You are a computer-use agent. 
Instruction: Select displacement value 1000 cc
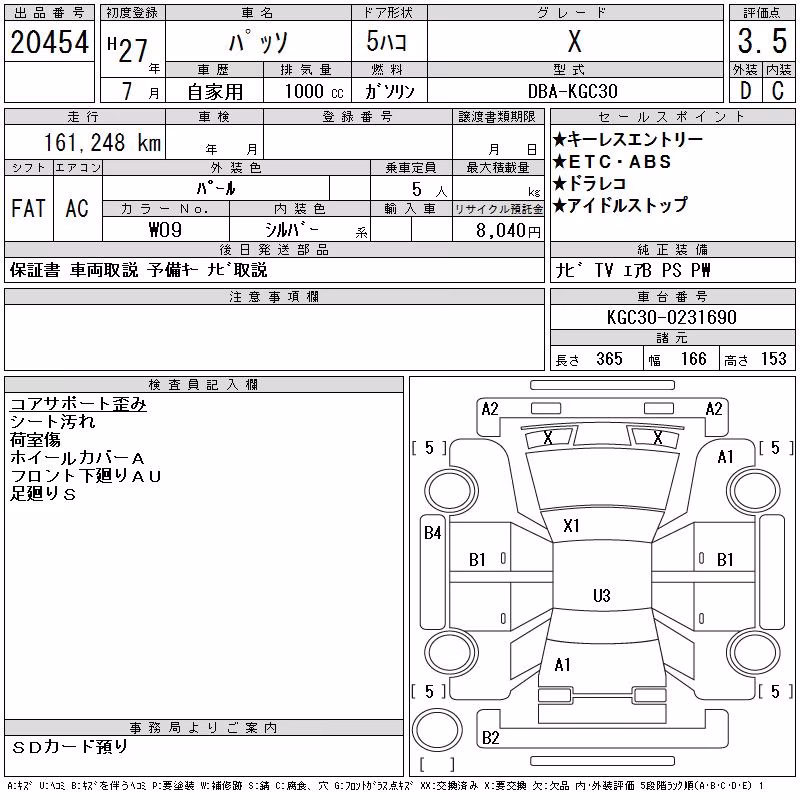(x=314, y=91)
